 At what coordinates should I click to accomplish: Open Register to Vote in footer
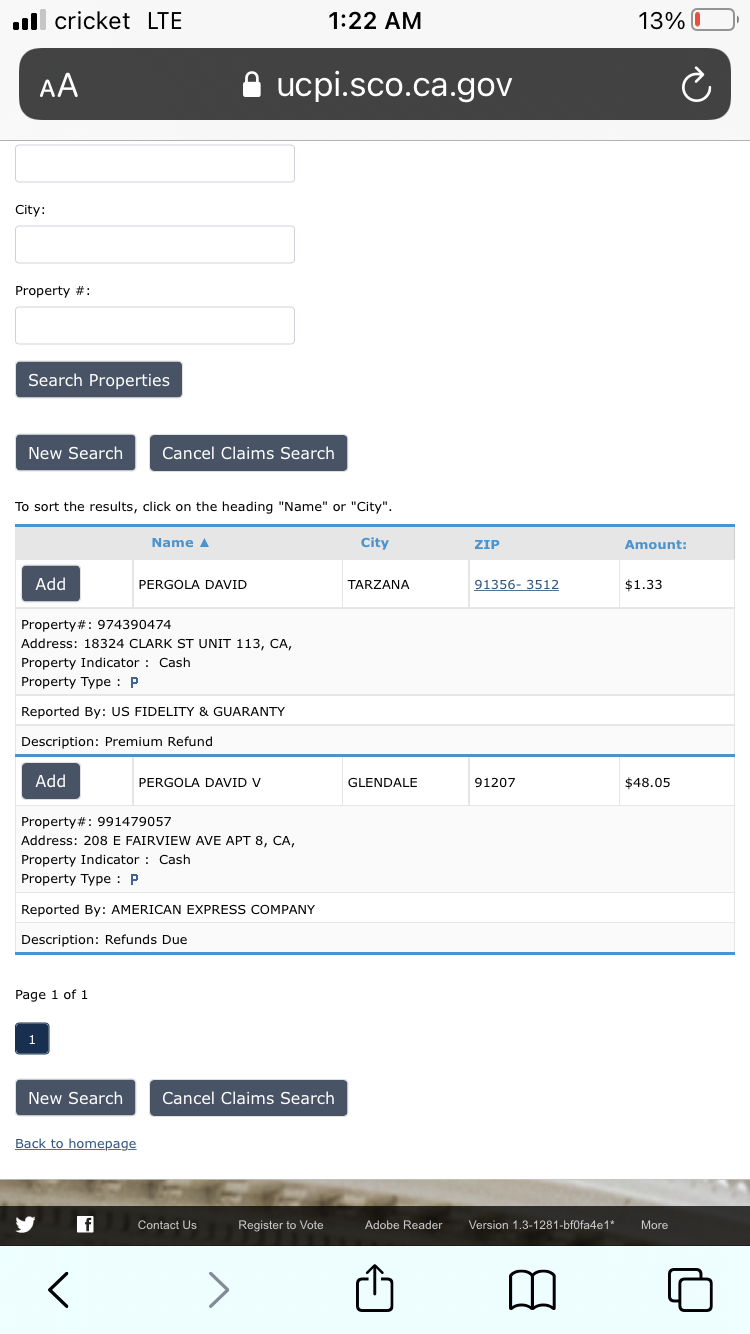coord(281,1225)
